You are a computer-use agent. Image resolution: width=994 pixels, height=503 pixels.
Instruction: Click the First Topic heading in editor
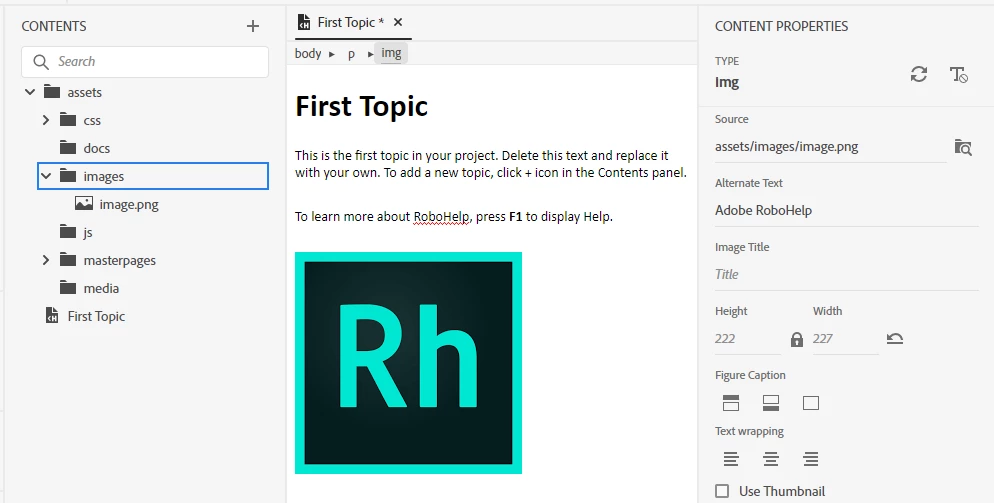point(361,105)
